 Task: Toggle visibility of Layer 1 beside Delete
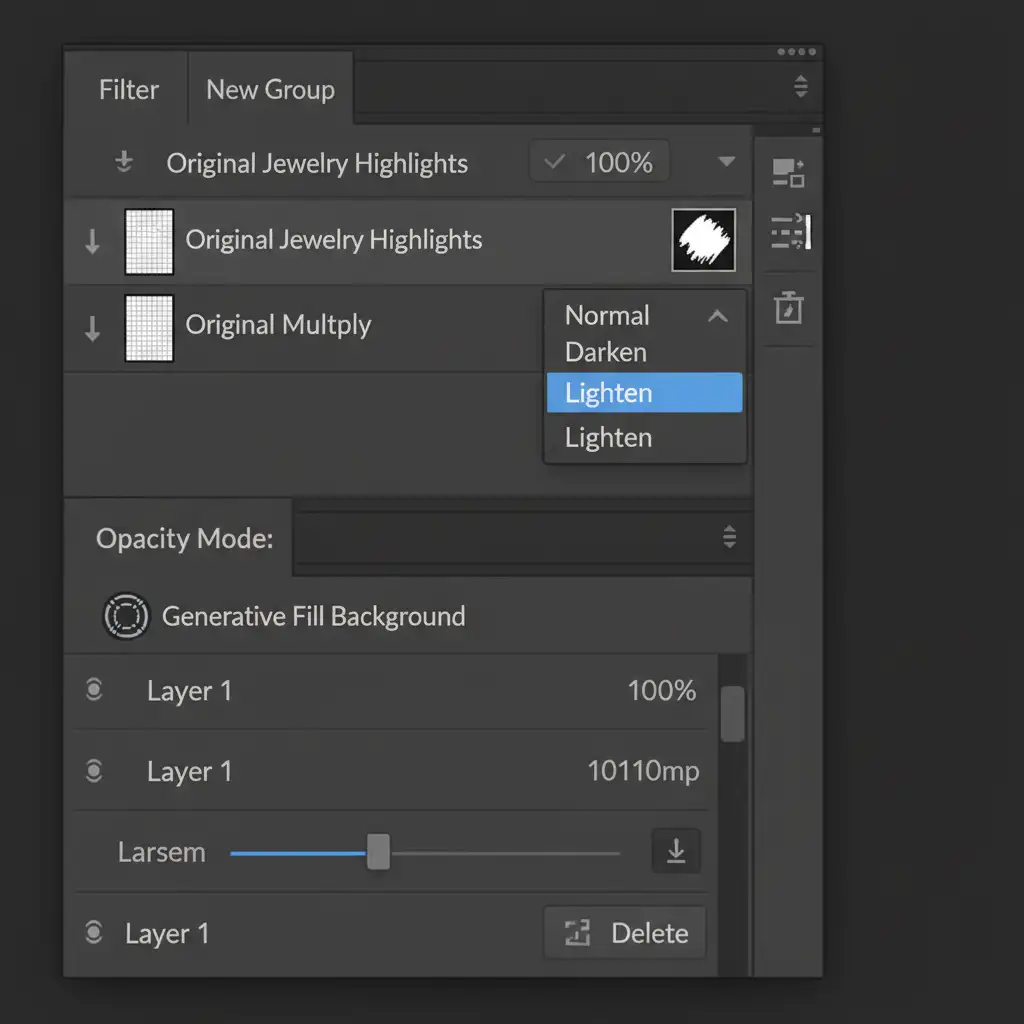(x=94, y=933)
